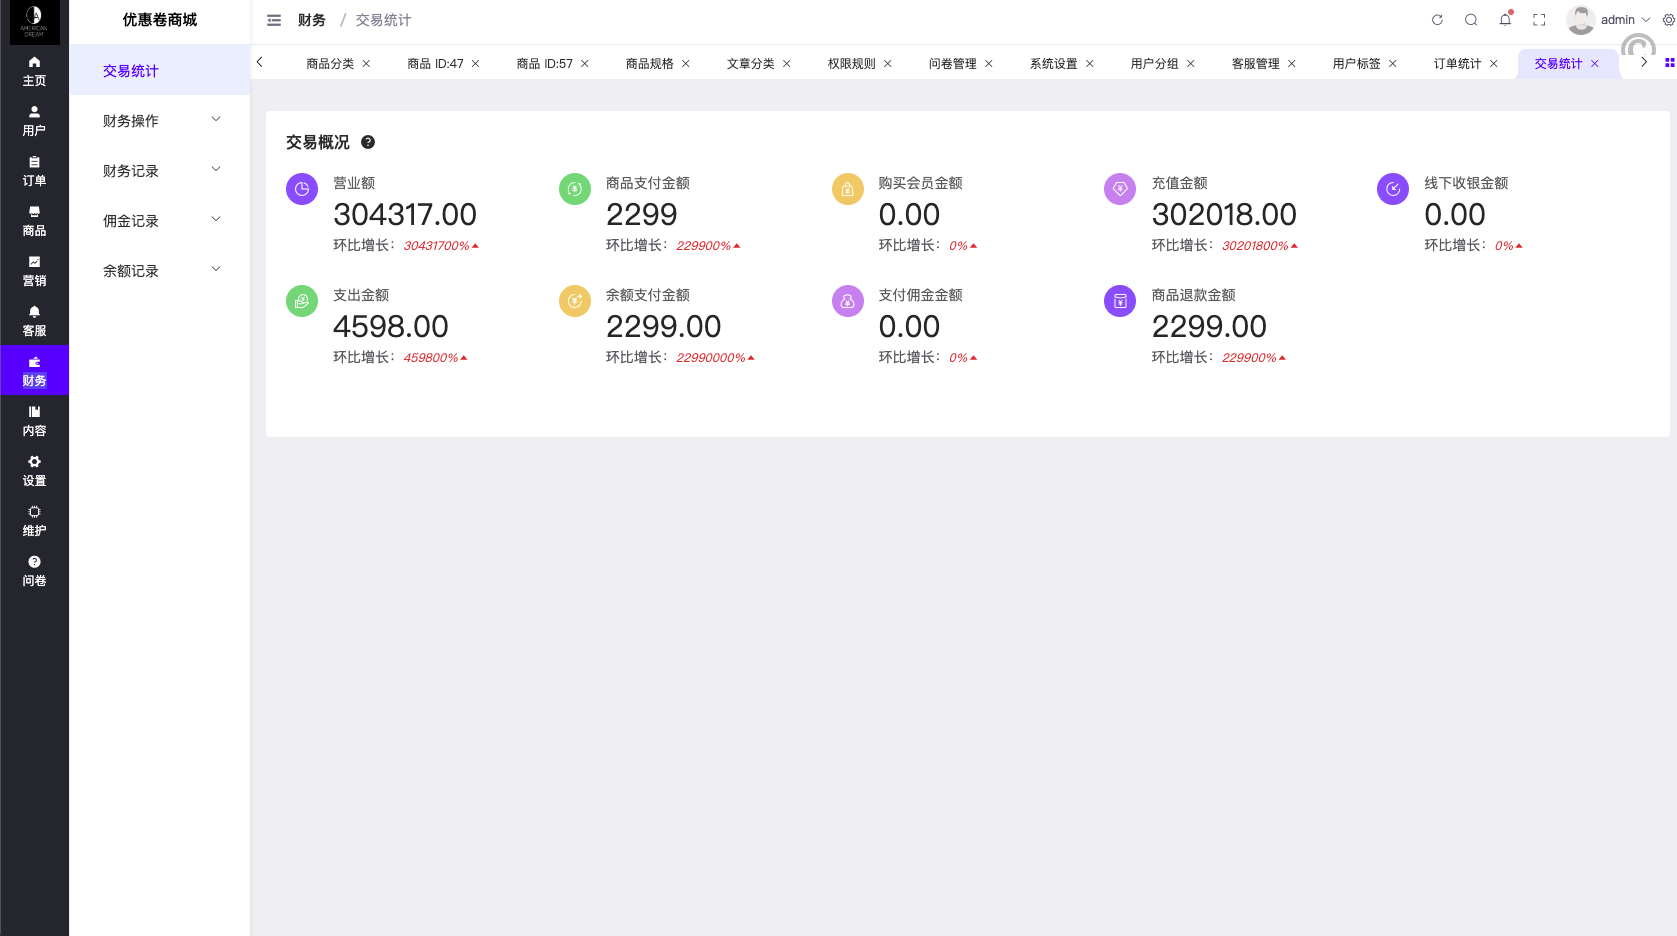1677x936 pixels.
Task: Open the notification bell
Action: pyautogui.click(x=1505, y=20)
